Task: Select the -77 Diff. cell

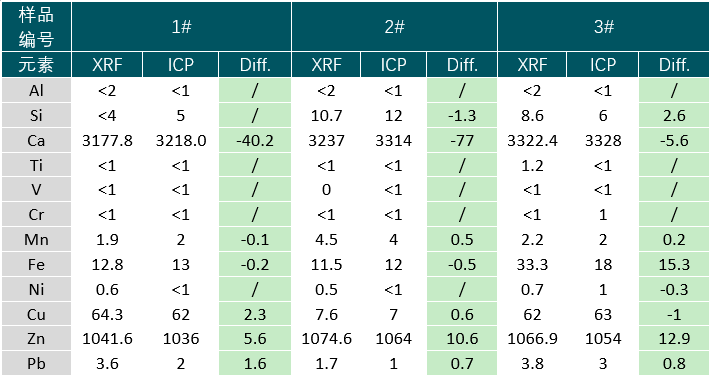Action: coord(462,141)
